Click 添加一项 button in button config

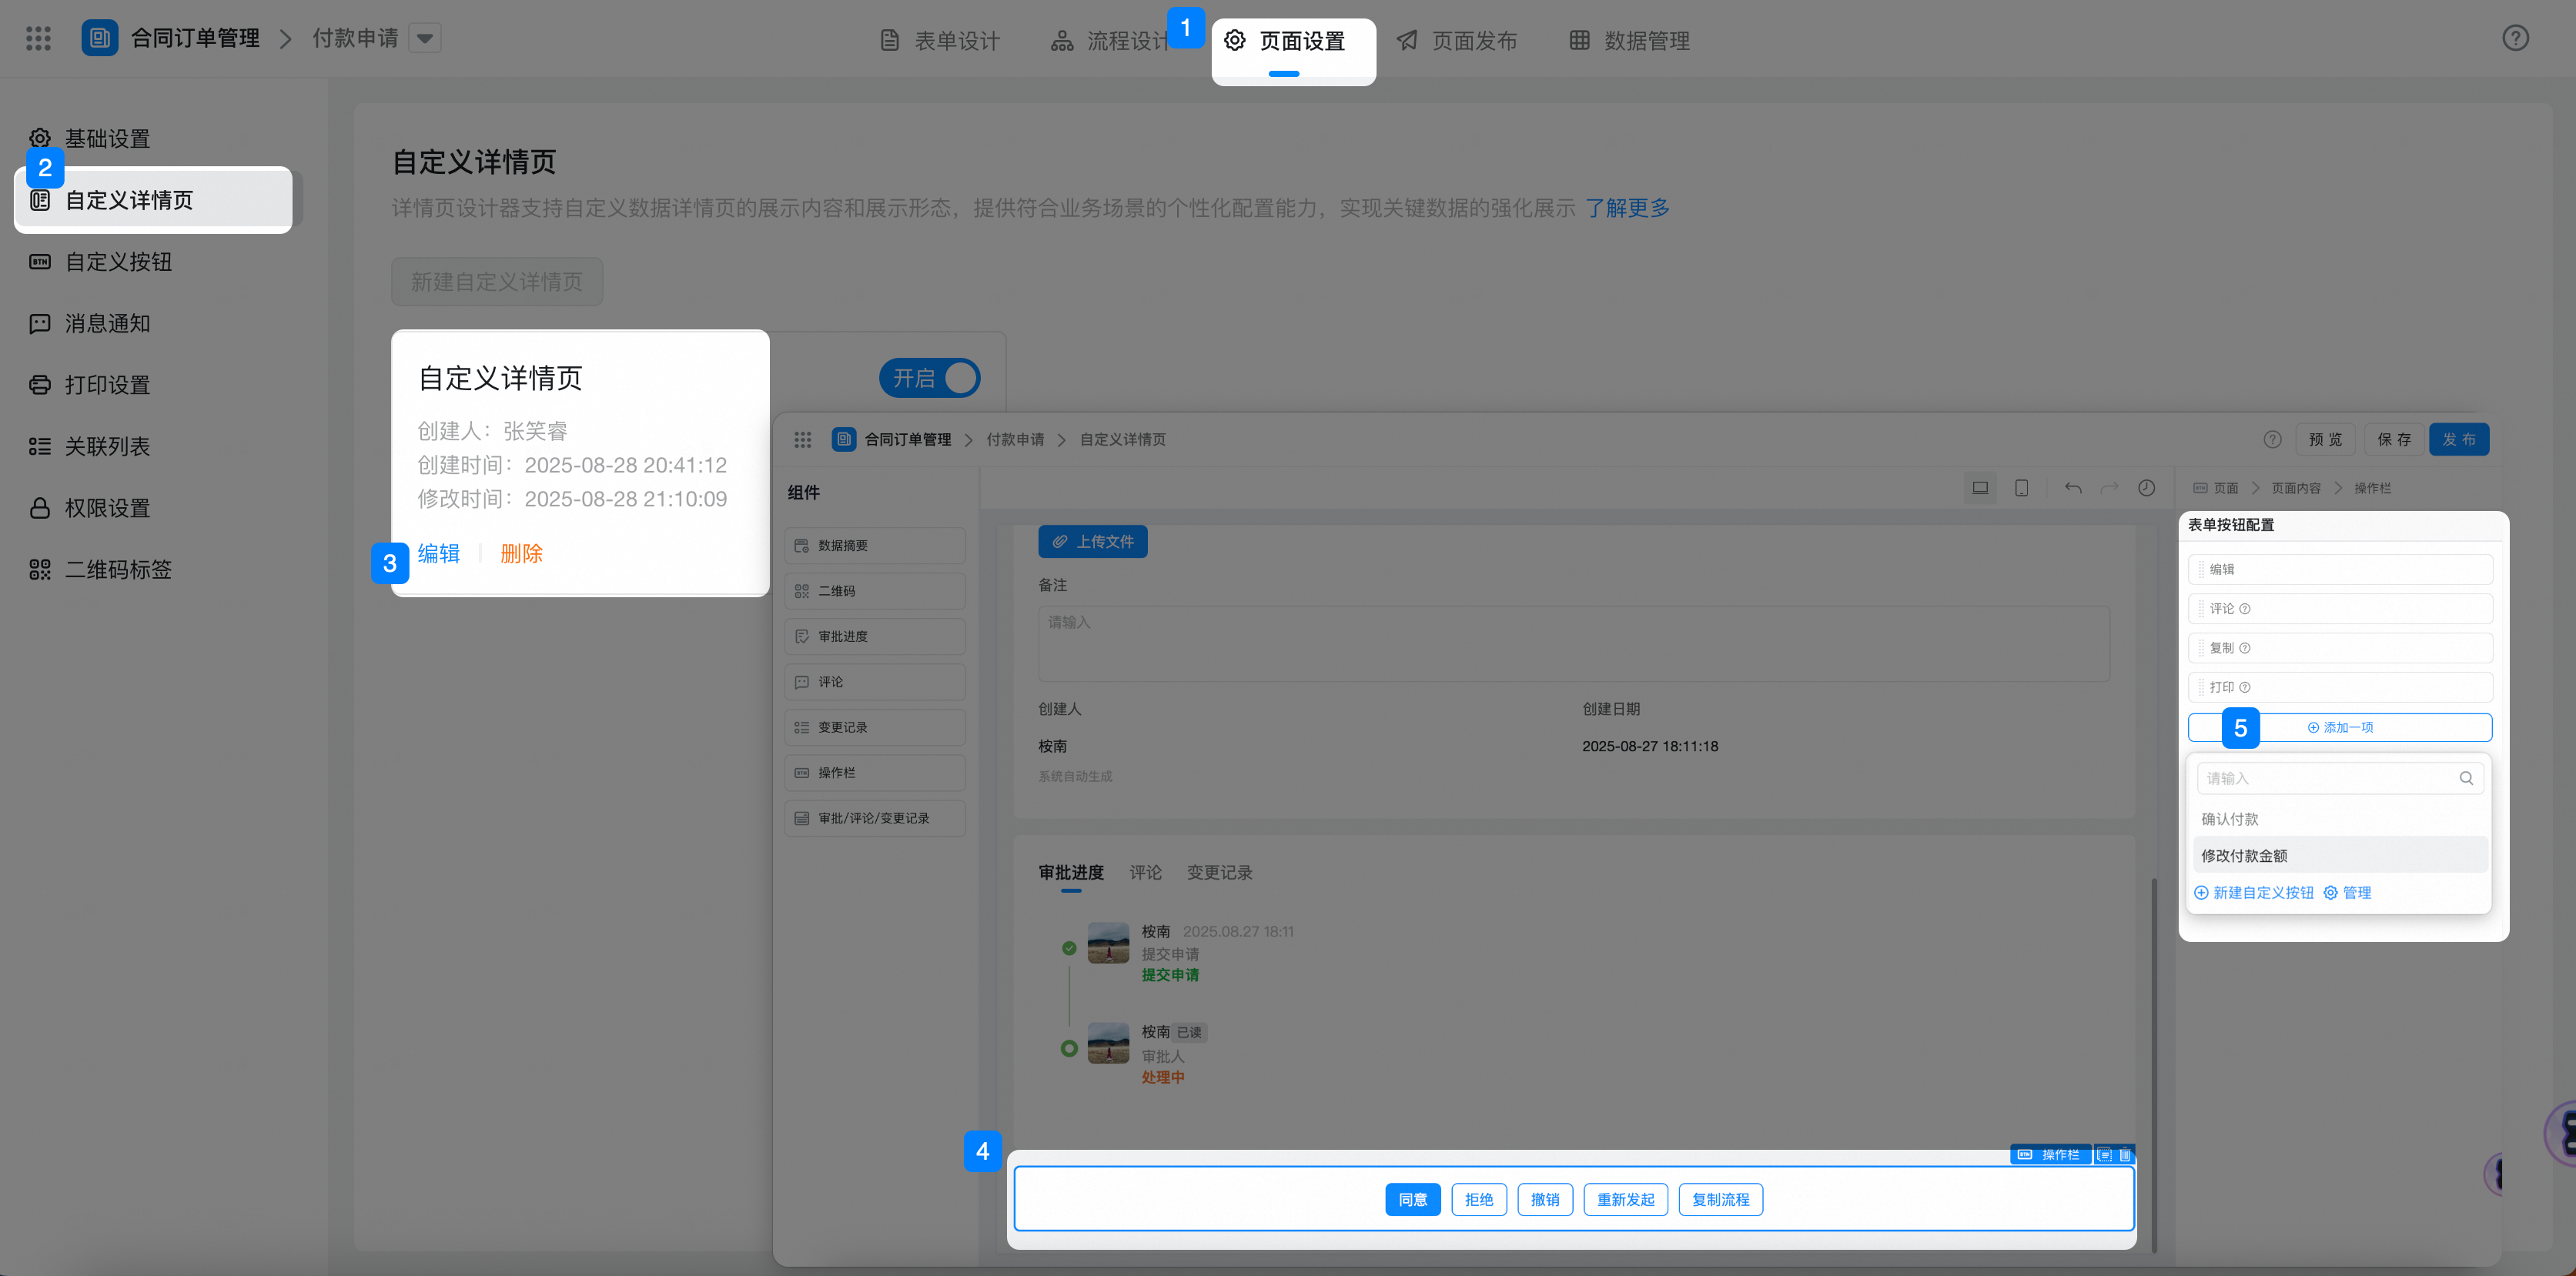click(2340, 727)
